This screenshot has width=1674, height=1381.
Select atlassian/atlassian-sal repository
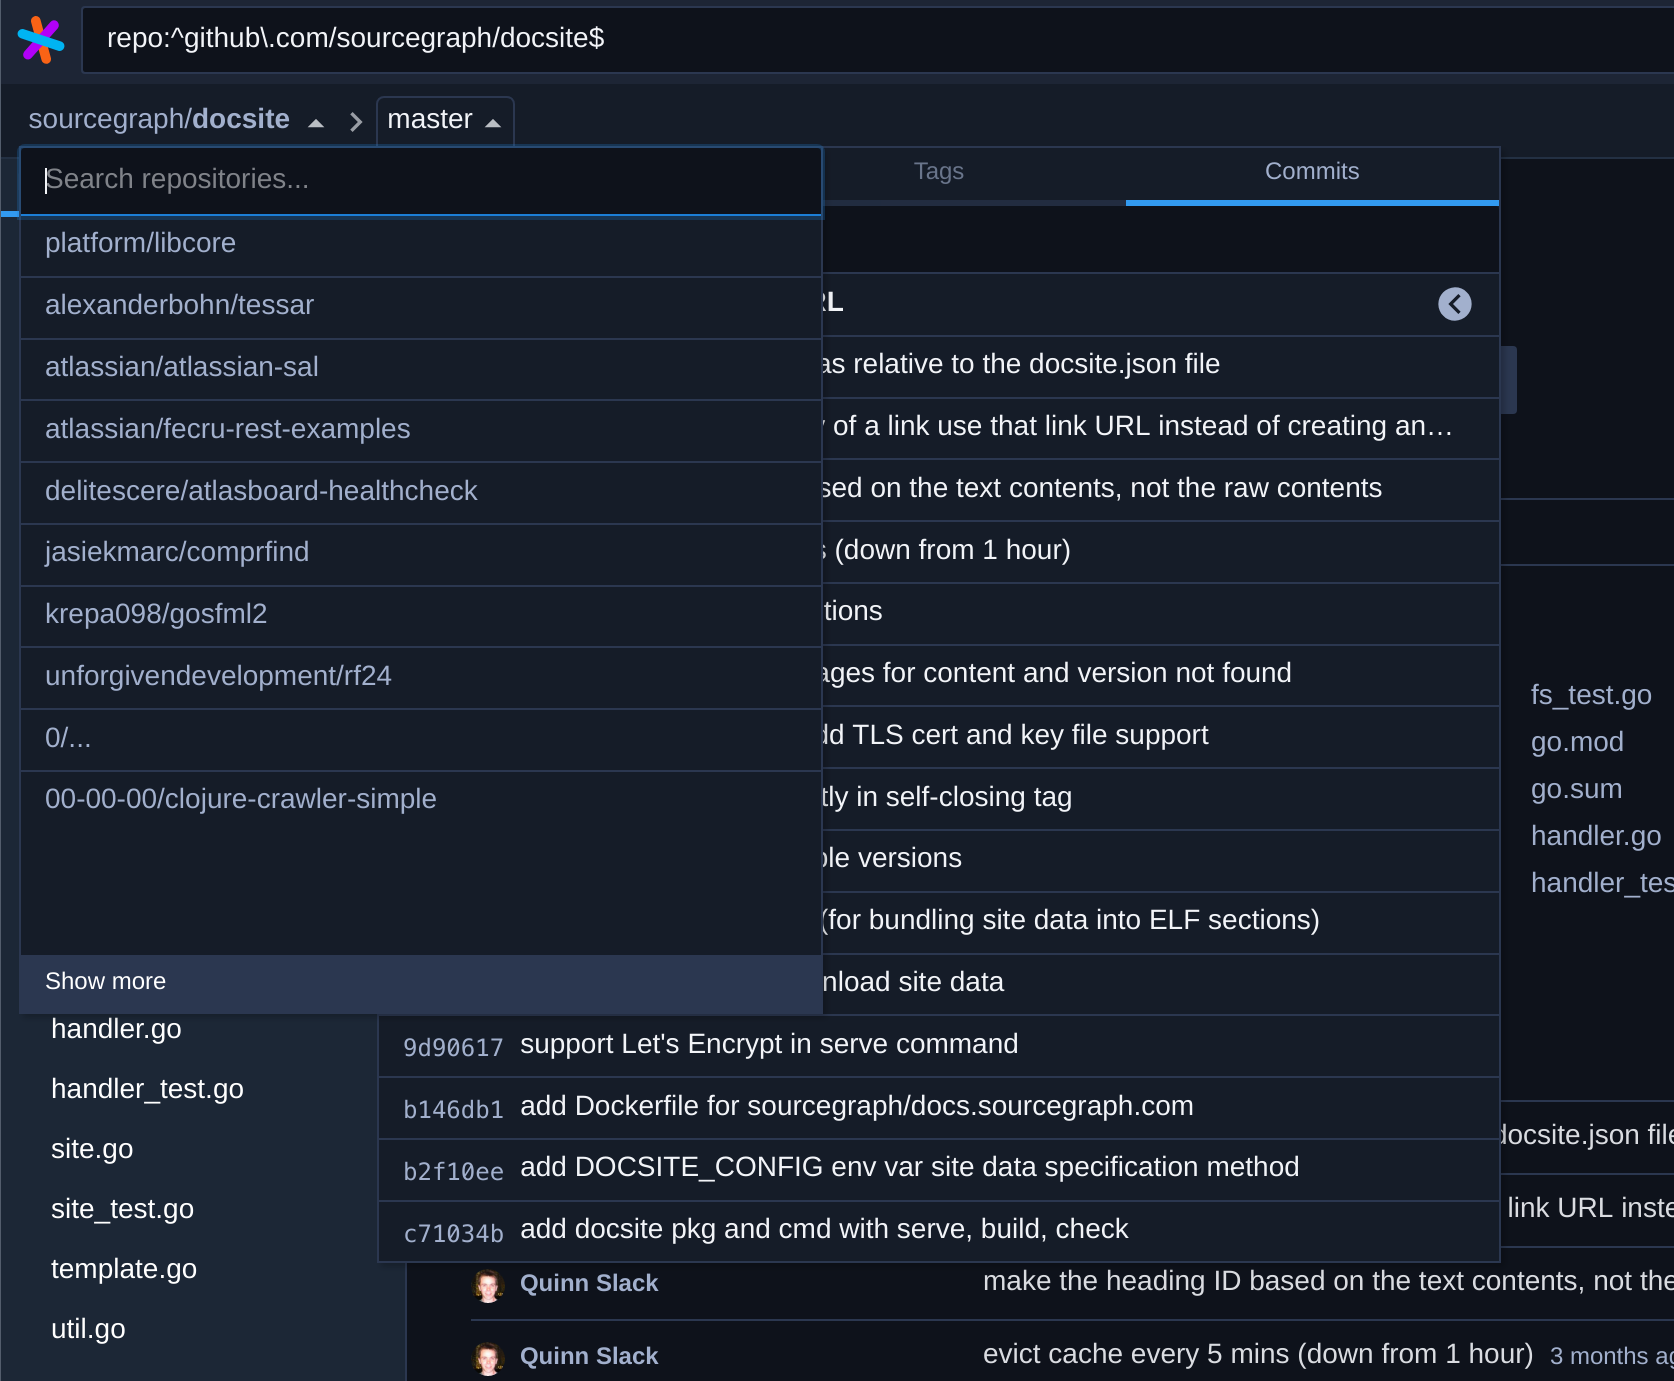(421, 368)
